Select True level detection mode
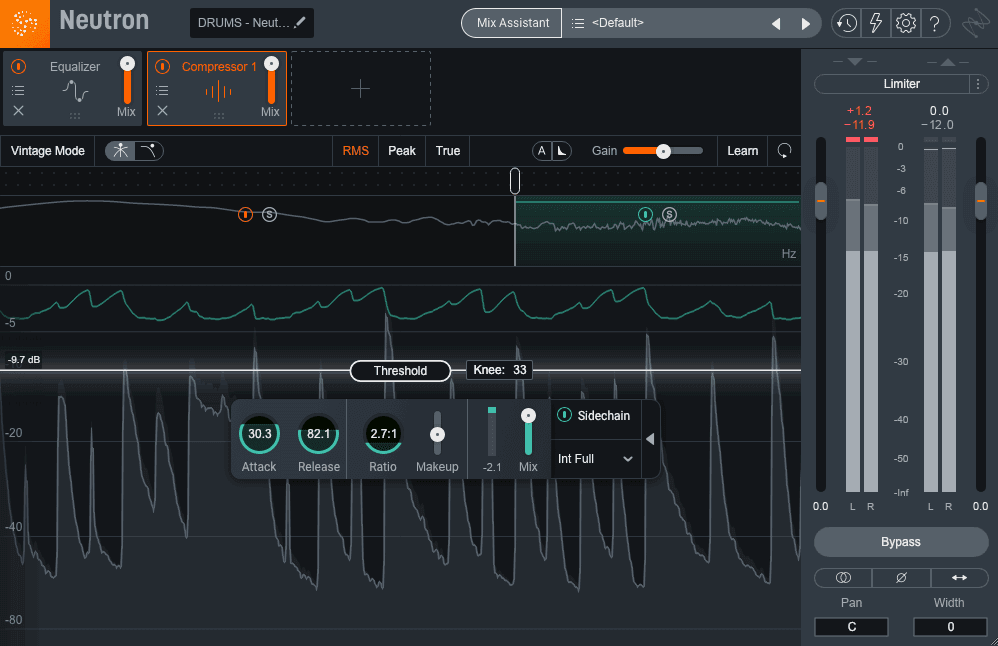This screenshot has width=998, height=646. (447, 151)
